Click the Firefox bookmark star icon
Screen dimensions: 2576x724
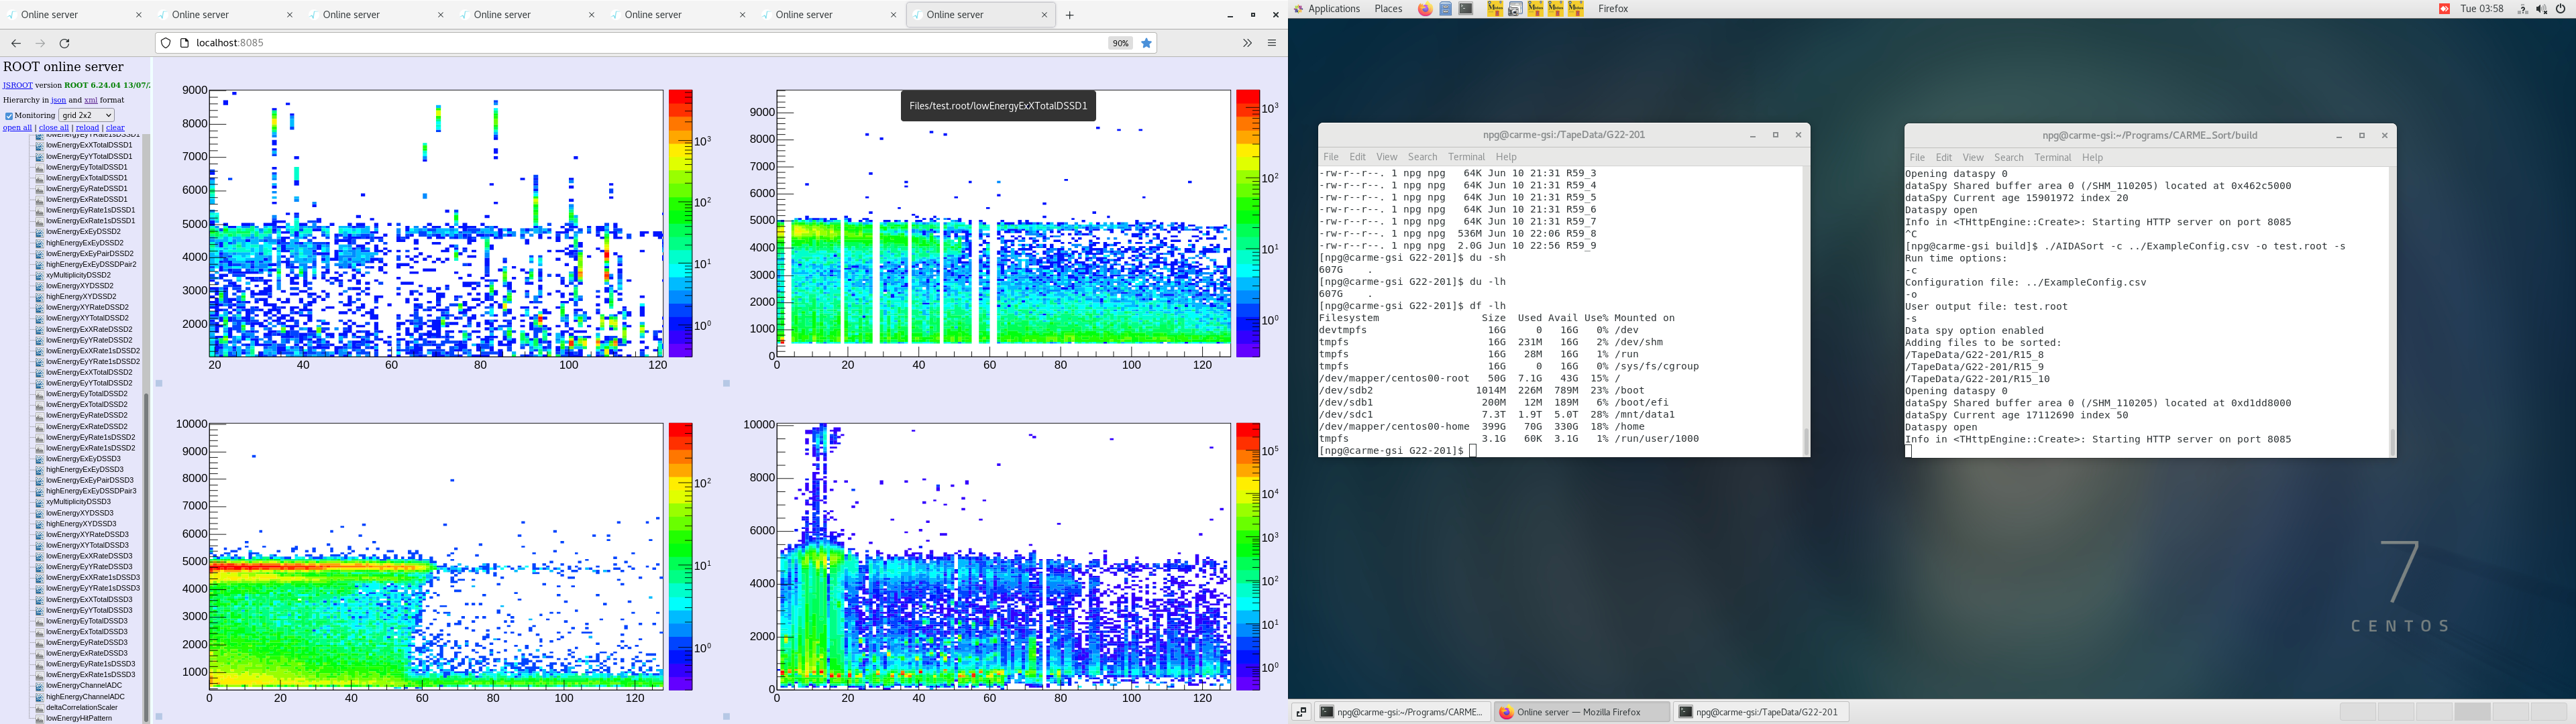coord(1147,43)
